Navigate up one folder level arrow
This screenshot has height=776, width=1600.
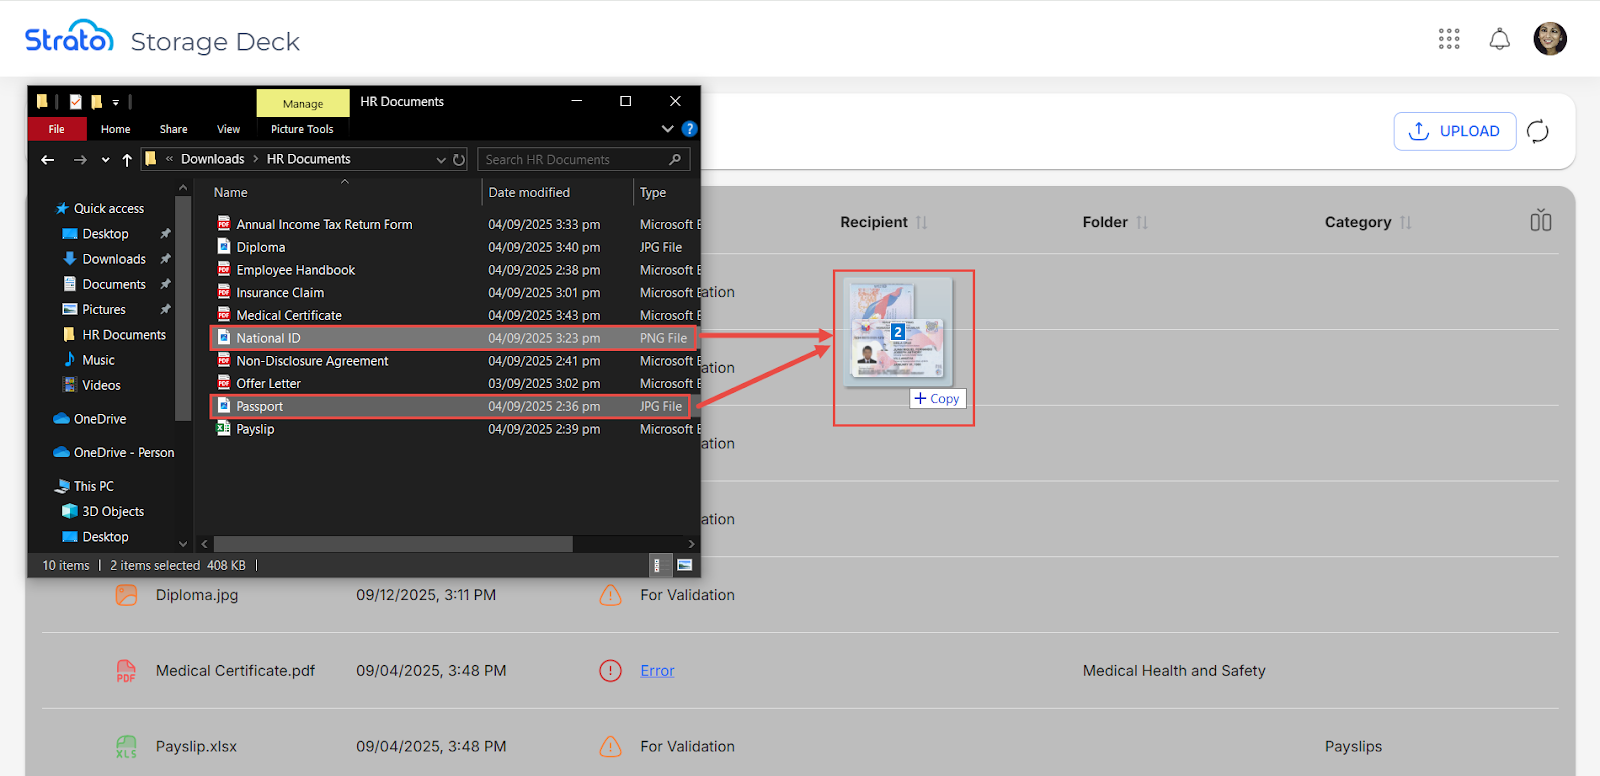(127, 160)
